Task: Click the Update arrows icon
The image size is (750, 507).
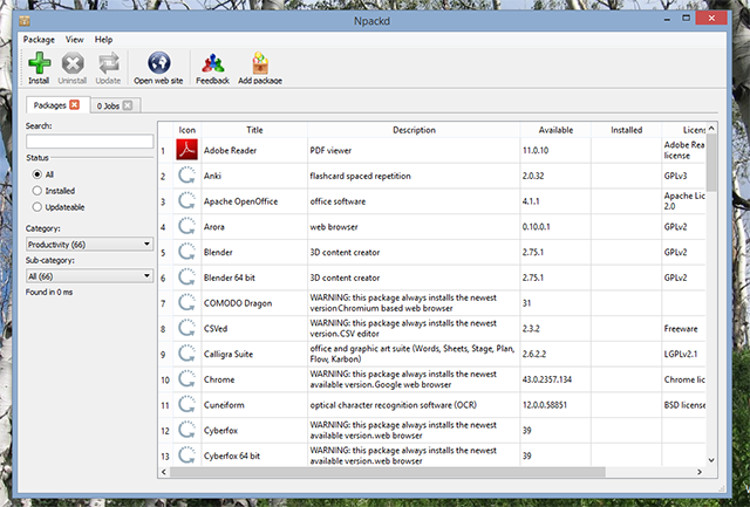Action: pos(109,63)
